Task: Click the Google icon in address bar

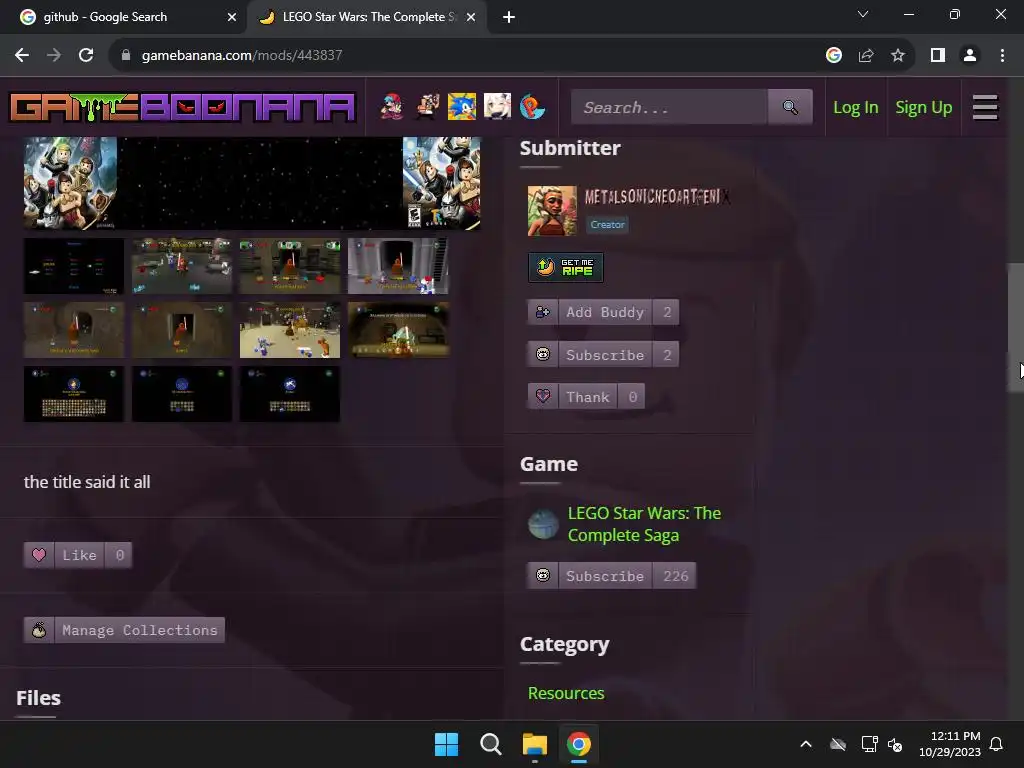Action: click(x=833, y=55)
